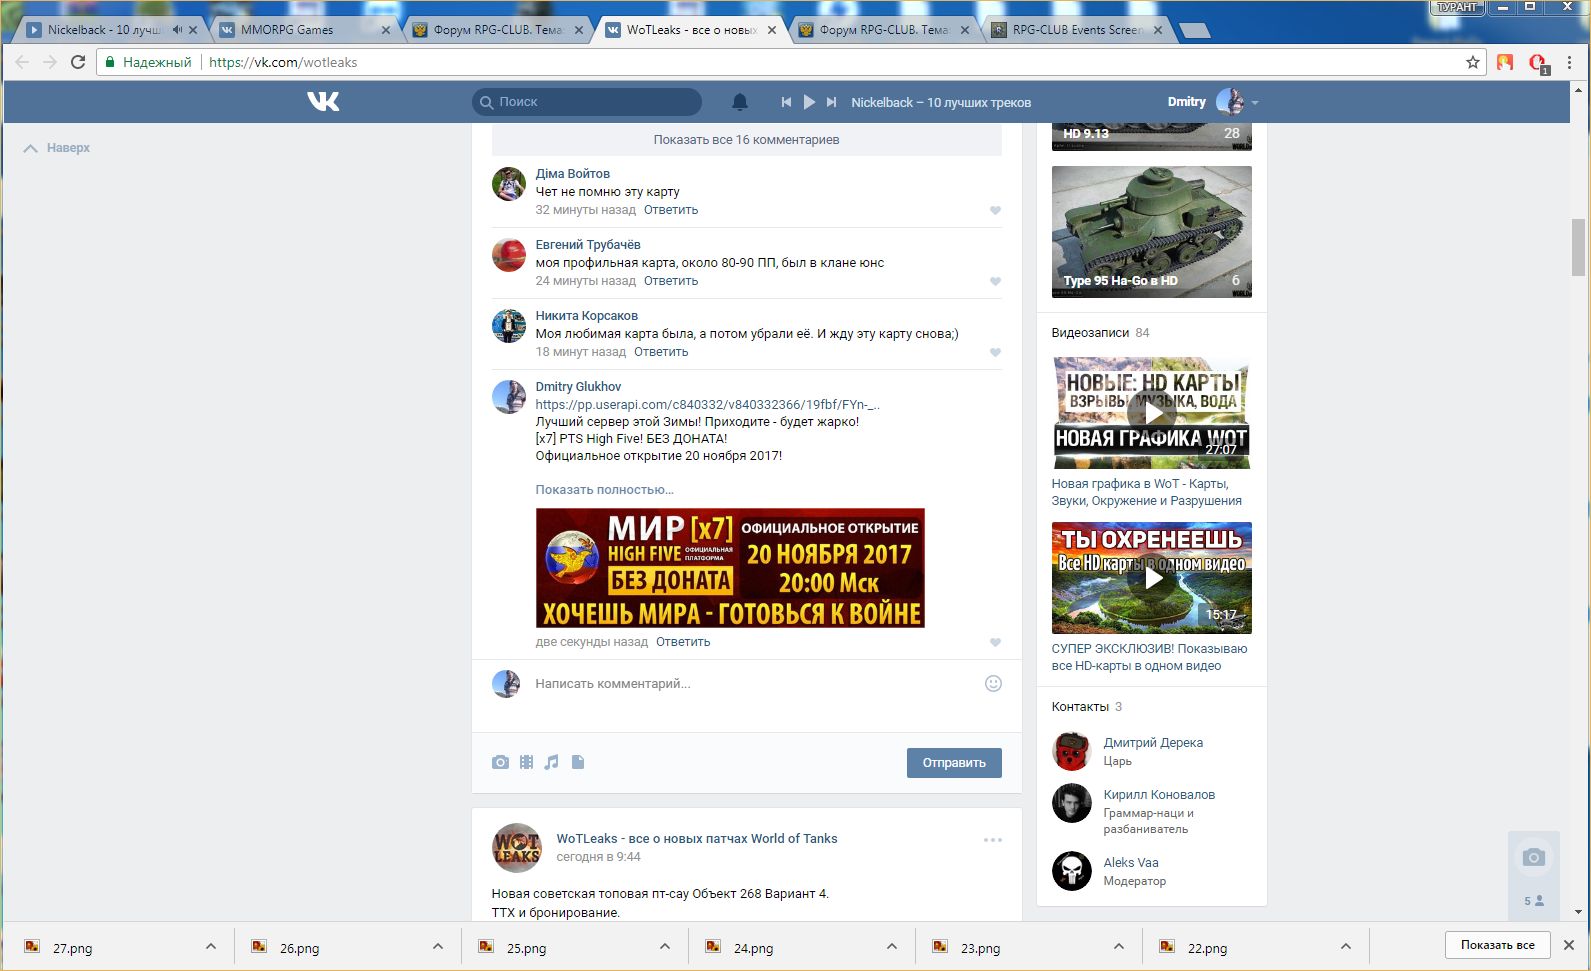Expand options arrow for 24.png download

(892, 946)
